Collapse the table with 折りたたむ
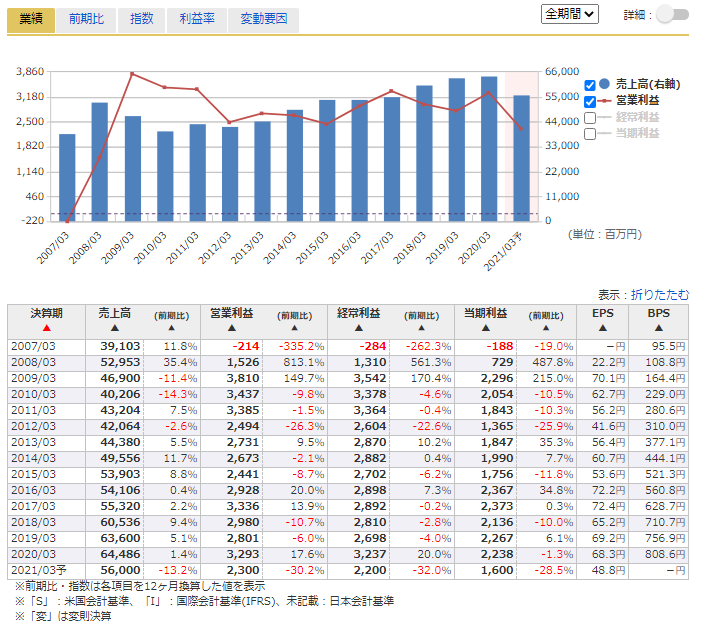This screenshot has width=701, height=628. 659,295
